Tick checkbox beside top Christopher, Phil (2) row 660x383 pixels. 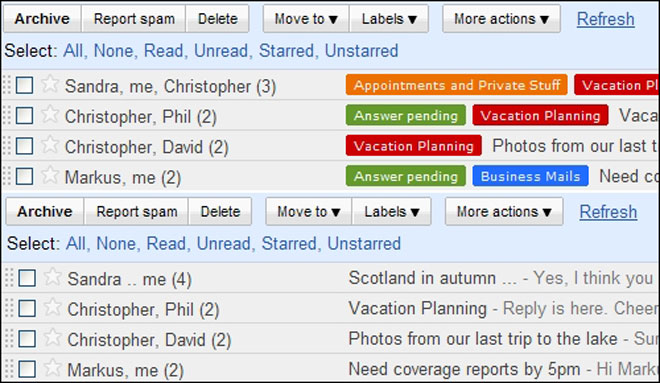point(24,116)
